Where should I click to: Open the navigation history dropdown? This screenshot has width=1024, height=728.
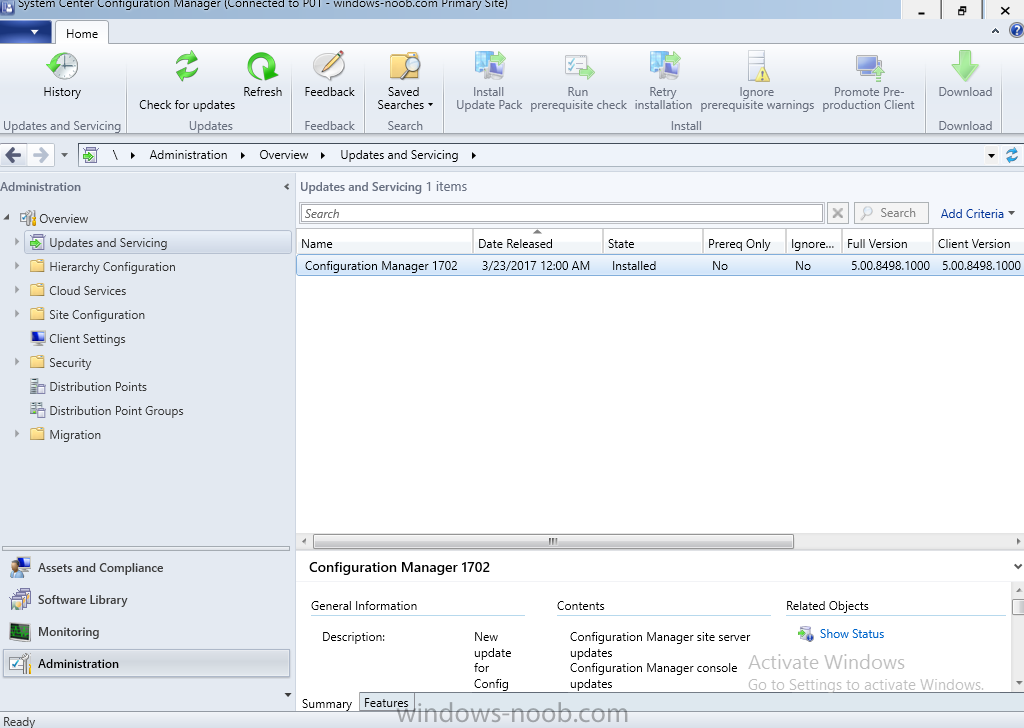[x=64, y=155]
